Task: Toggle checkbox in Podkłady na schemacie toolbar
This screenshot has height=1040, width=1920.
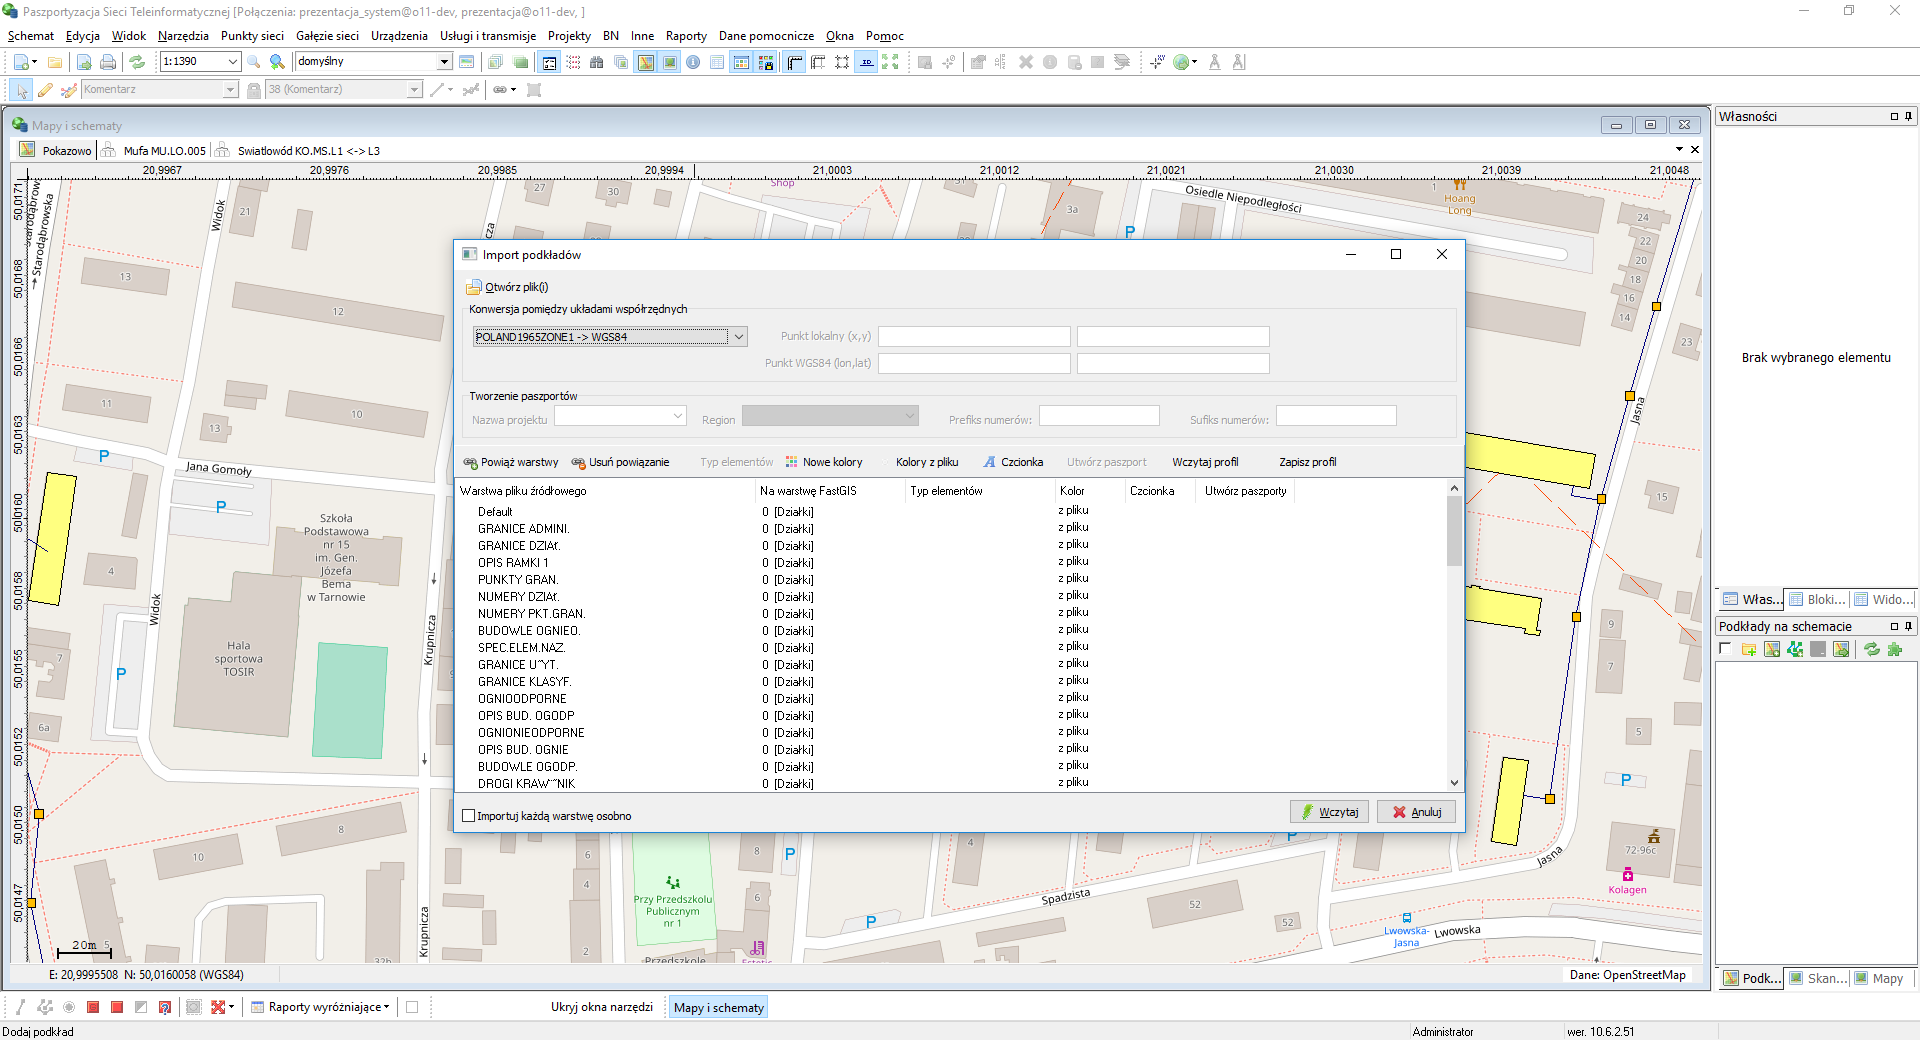Action: click(x=1725, y=649)
